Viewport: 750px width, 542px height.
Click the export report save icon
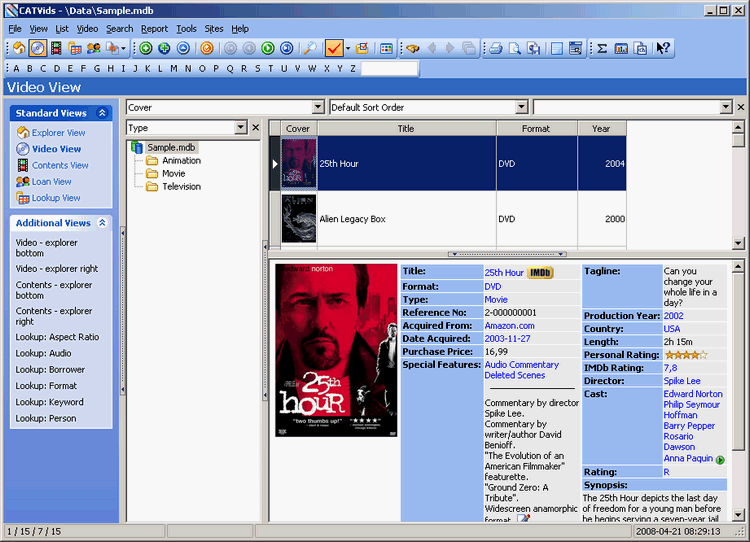pyautogui.click(x=533, y=48)
